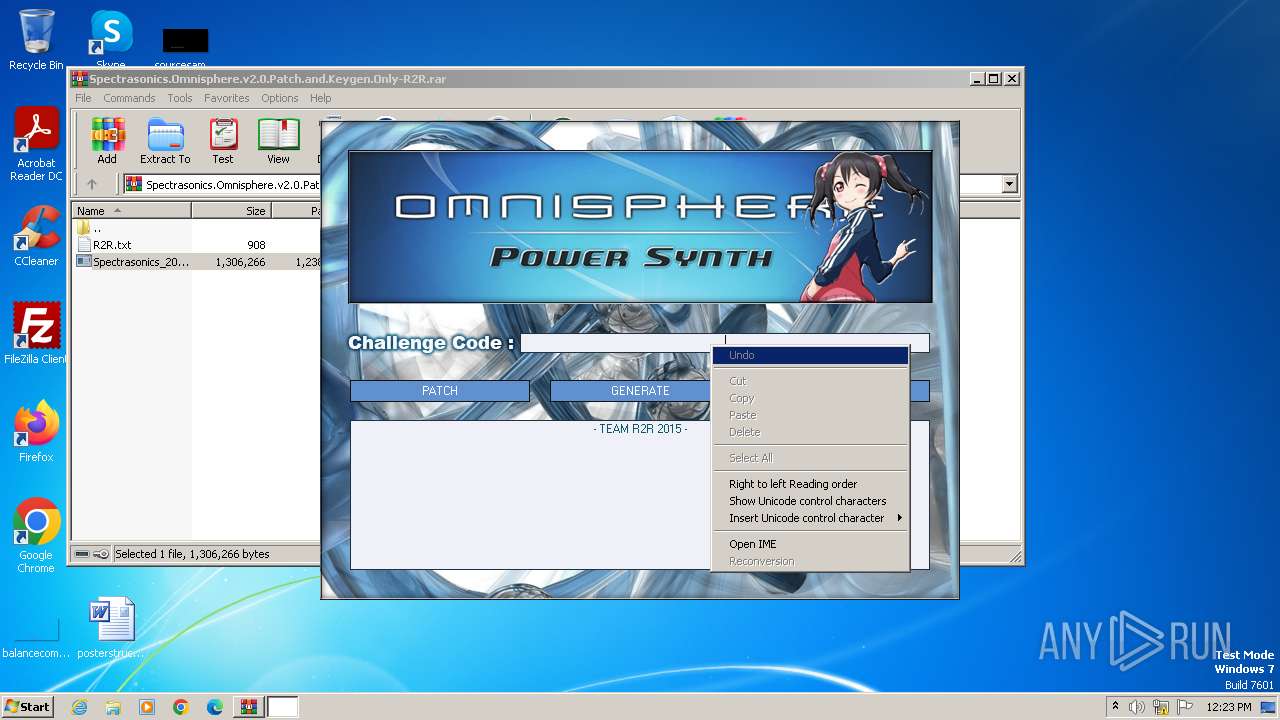Image resolution: width=1280 pixels, height=720 pixels.
Task: Open WinRAR Commands menu
Action: pos(129,98)
